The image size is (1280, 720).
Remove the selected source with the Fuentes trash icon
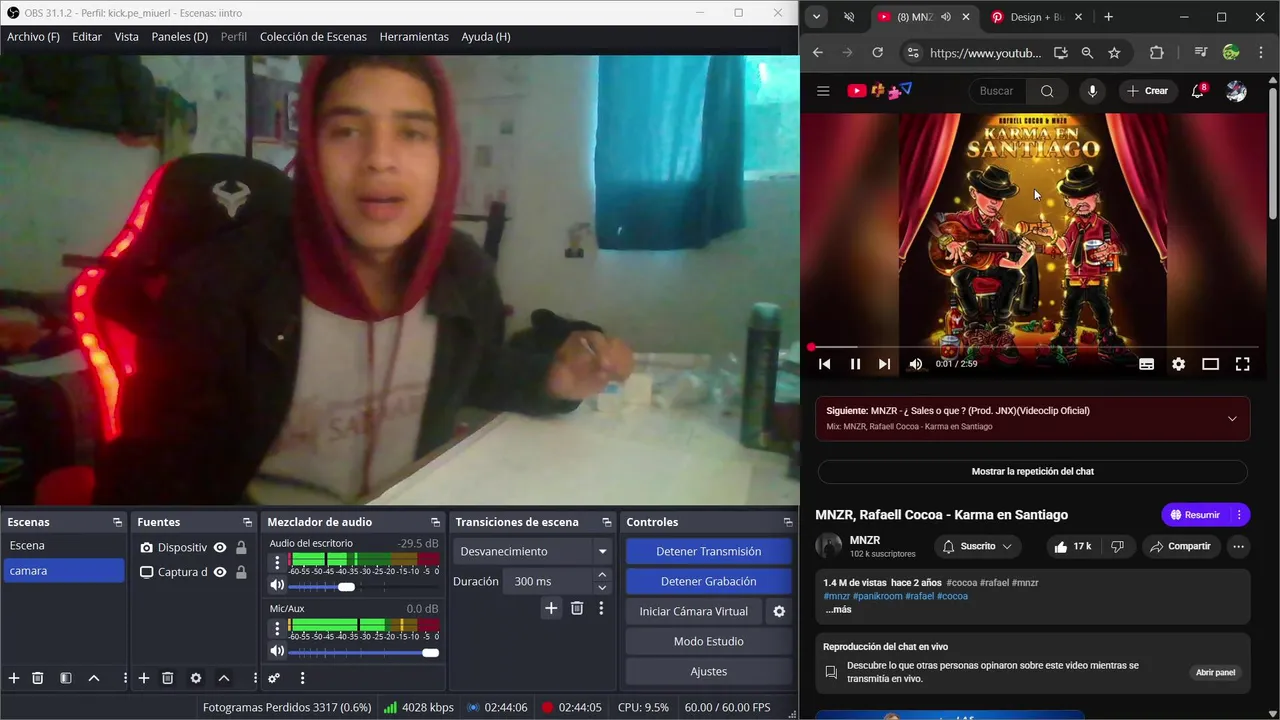(x=168, y=678)
